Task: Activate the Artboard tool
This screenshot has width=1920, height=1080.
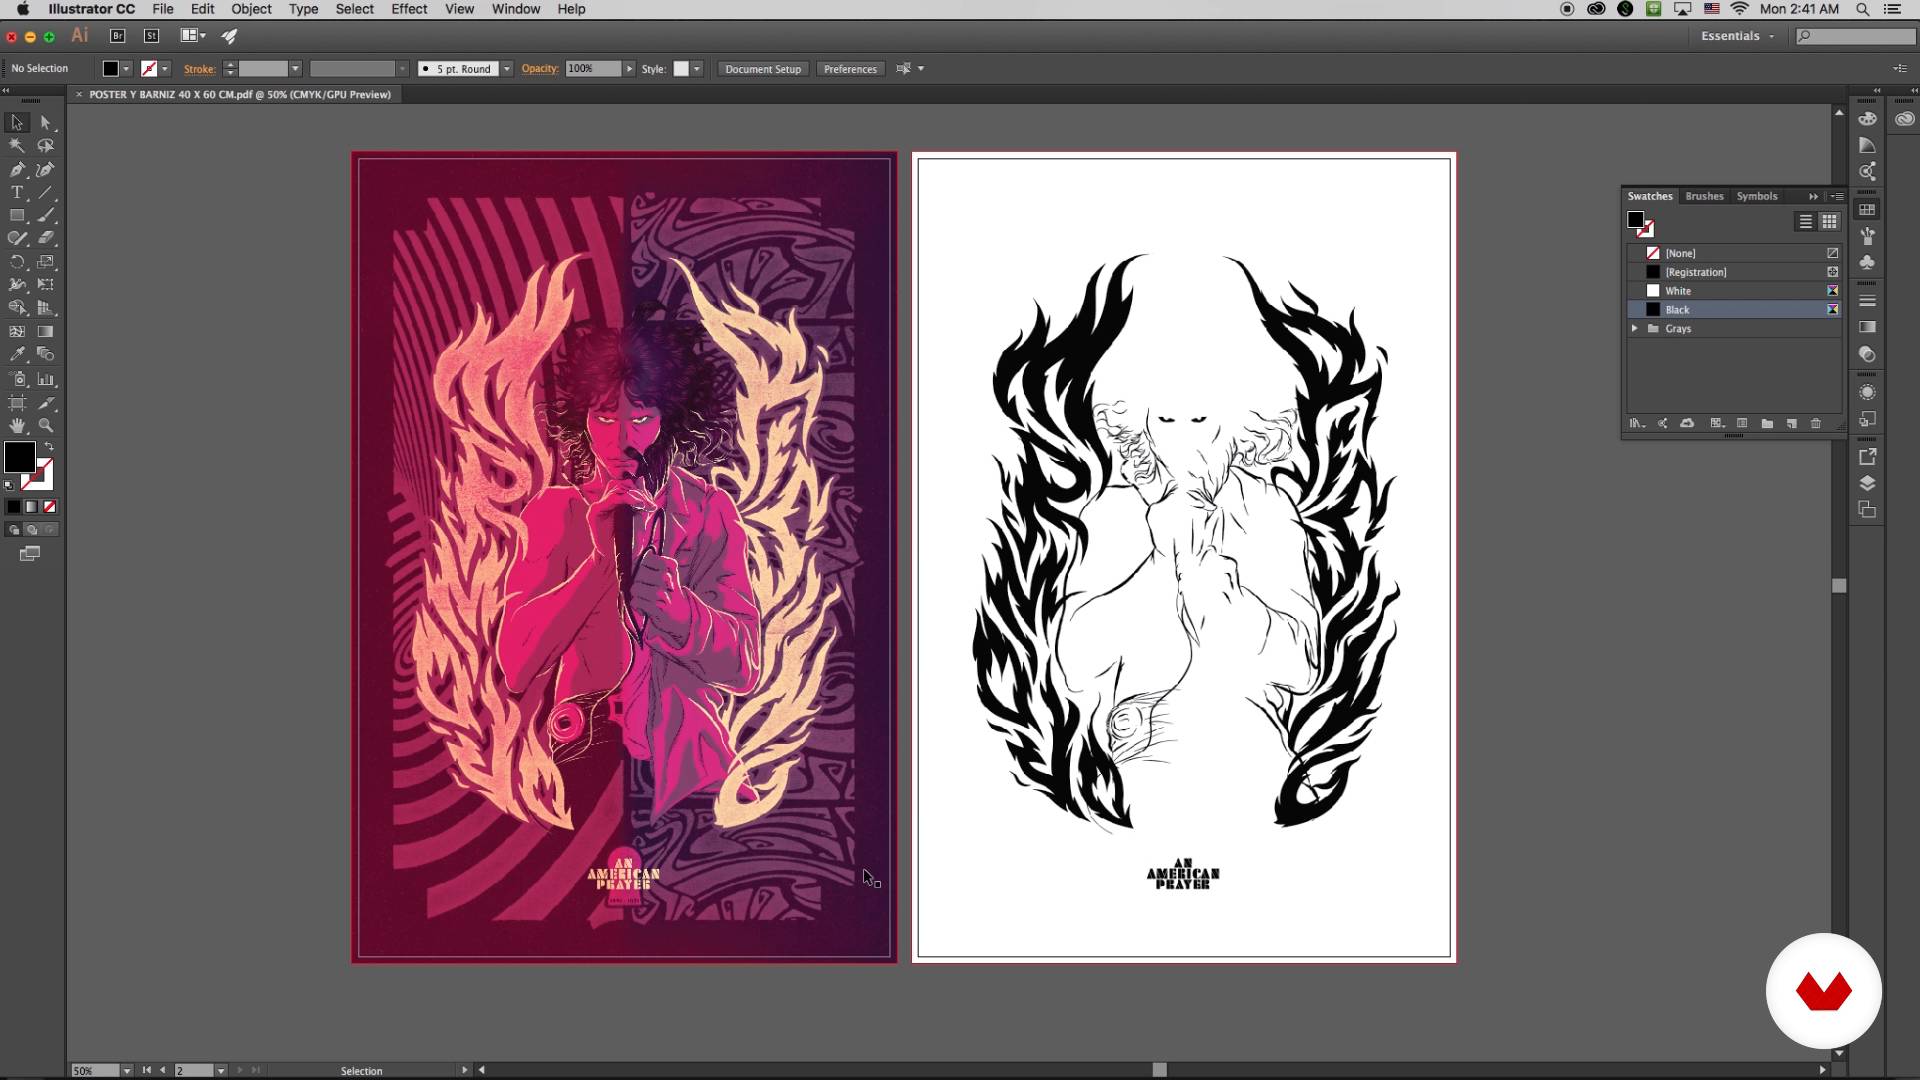Action: 17,403
